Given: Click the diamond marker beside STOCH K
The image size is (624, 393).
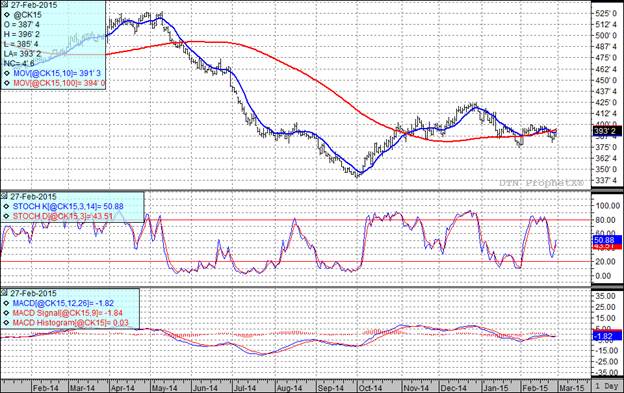Looking at the screenshot, I should point(6,206).
